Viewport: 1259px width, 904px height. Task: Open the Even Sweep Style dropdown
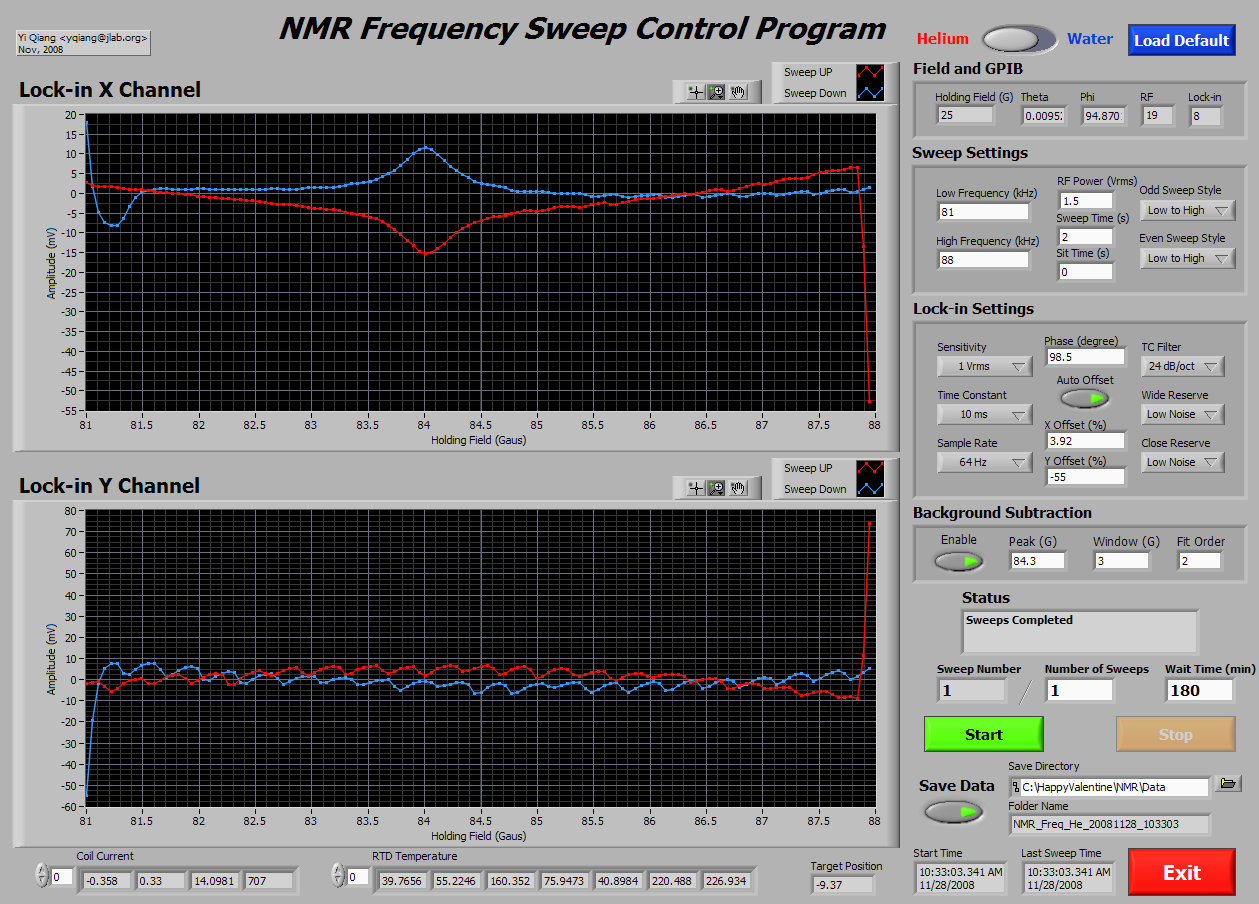click(x=1188, y=258)
